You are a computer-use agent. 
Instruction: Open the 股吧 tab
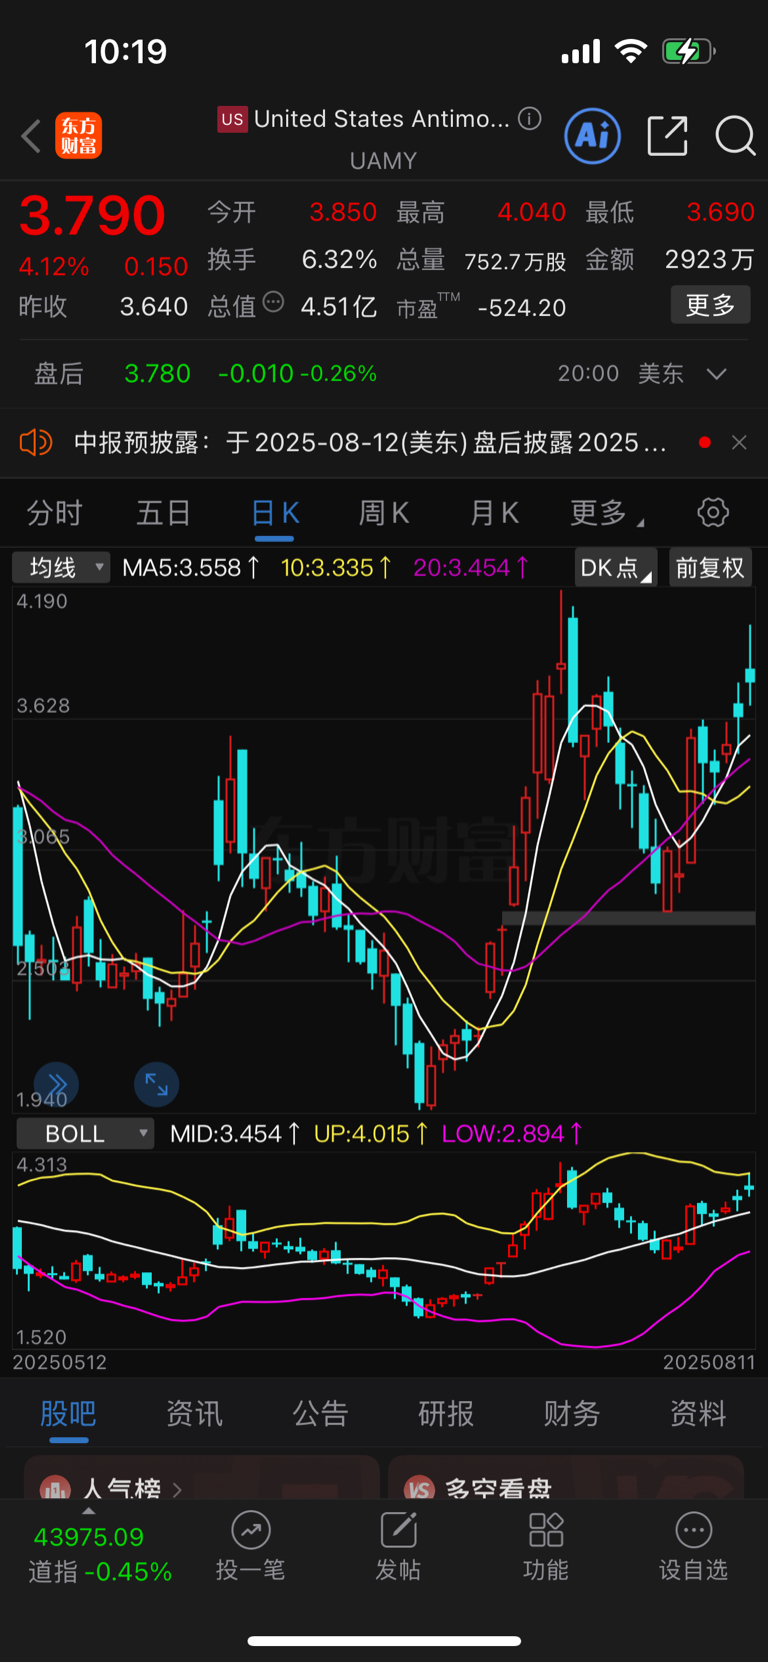68,1413
